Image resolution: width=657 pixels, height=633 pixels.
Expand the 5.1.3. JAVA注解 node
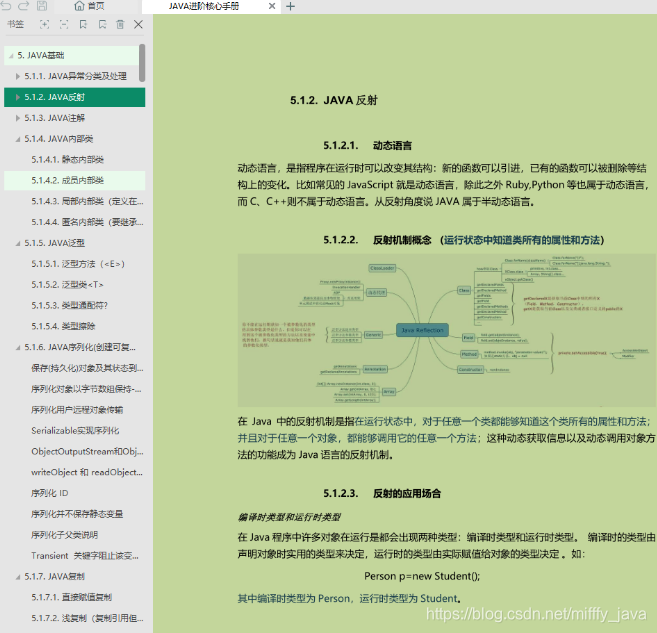[x=18, y=118]
